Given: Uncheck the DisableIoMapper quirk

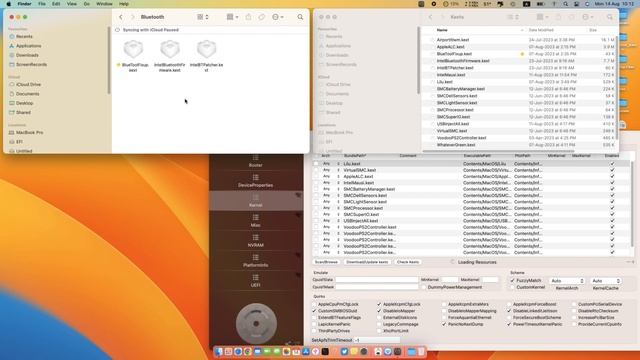Looking at the screenshot, I should pyautogui.click(x=379, y=311).
